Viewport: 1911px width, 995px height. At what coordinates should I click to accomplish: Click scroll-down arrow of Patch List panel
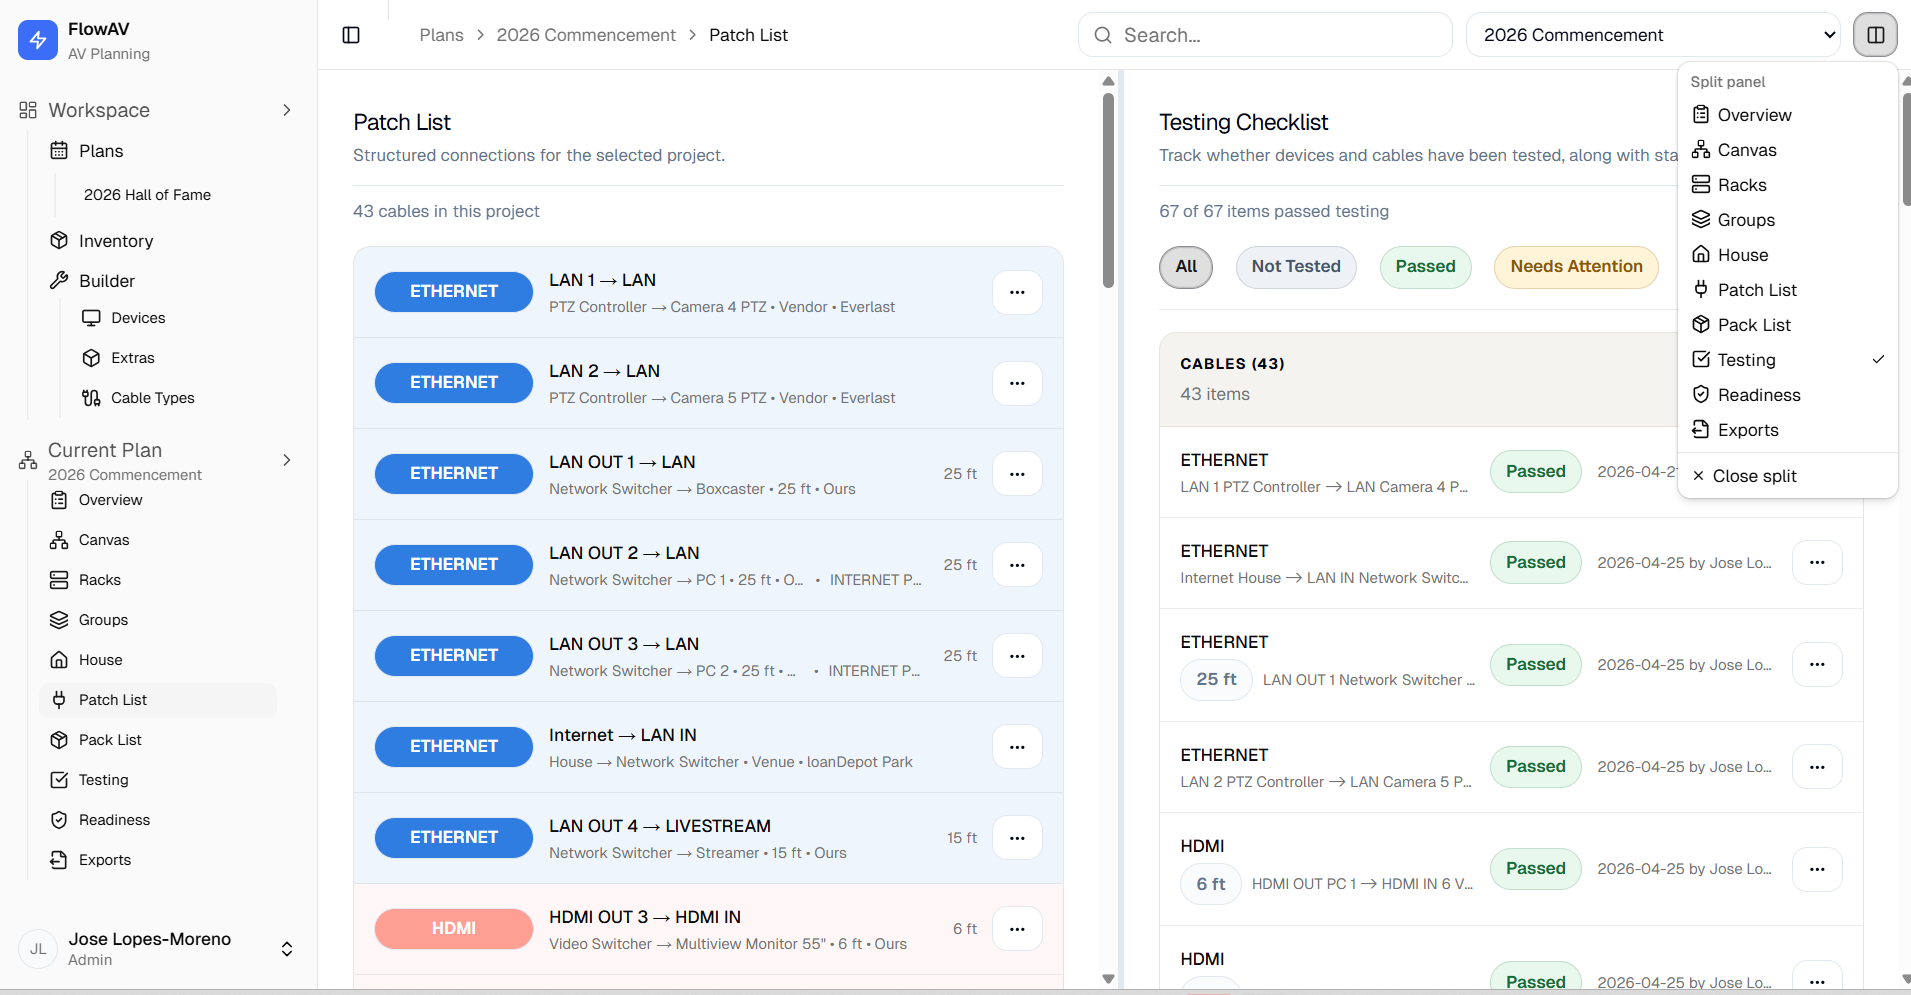(1108, 979)
